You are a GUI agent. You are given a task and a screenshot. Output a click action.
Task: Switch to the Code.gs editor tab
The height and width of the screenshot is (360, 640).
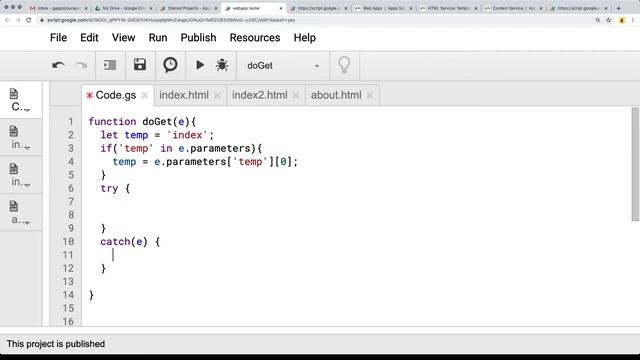116,95
